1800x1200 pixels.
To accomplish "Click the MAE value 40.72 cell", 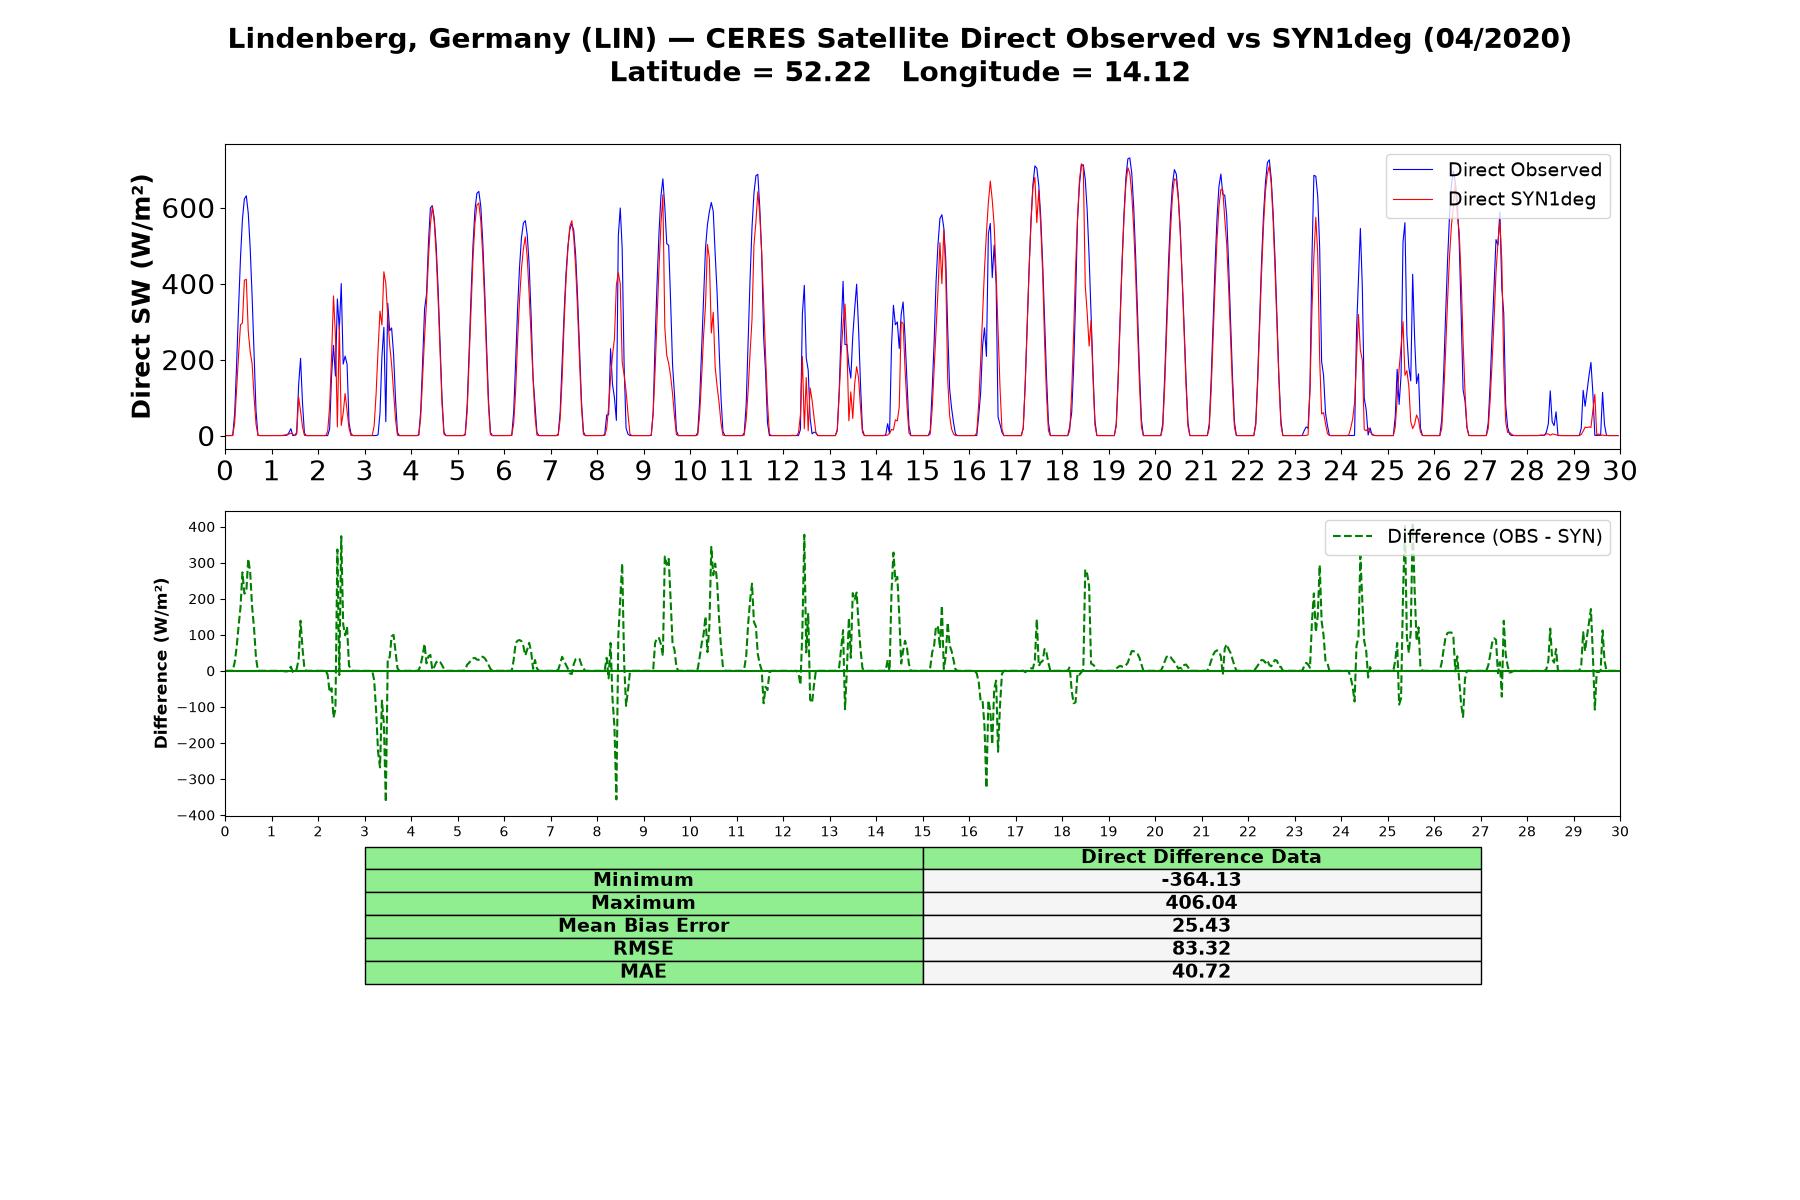I will pyautogui.click(x=1201, y=972).
